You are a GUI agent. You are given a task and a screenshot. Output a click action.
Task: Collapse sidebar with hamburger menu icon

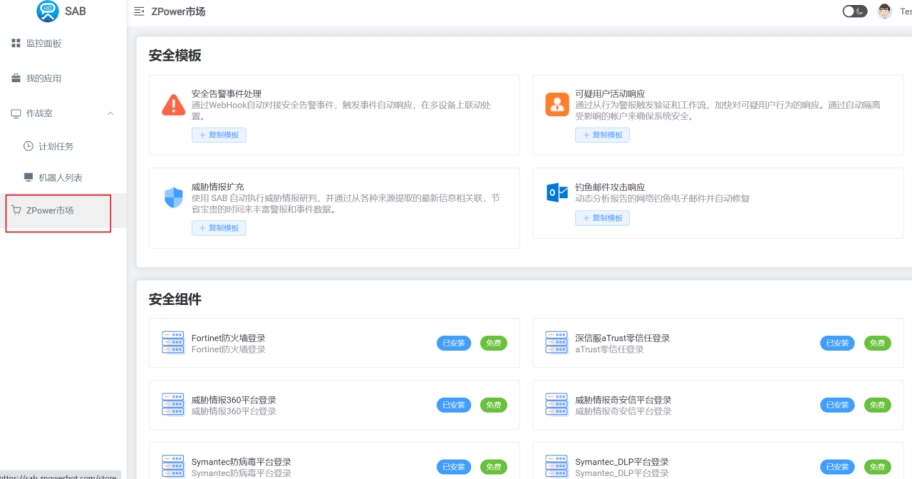pos(138,12)
